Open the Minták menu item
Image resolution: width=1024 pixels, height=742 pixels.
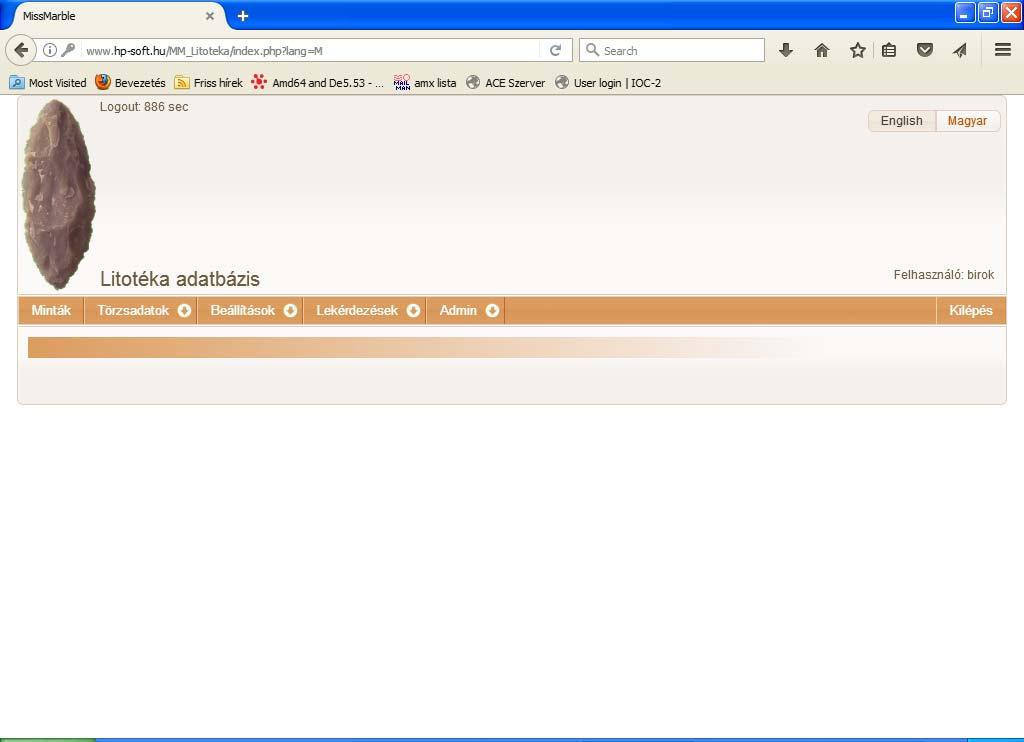51,310
